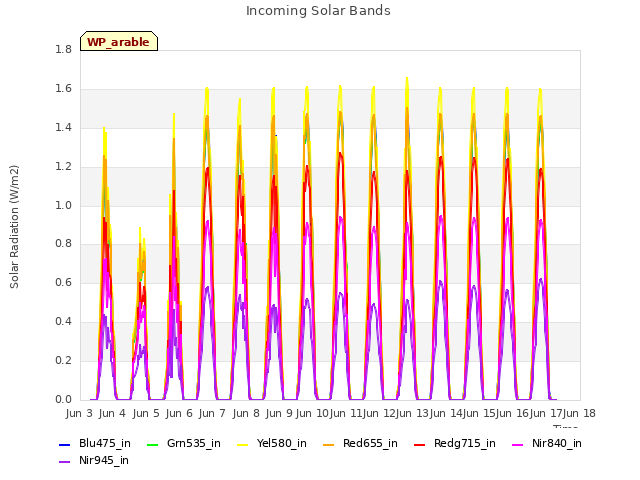The width and height of the screenshot is (640, 480).
Task: Click the 1.6 y-axis tick label
Action: tap(63, 89)
